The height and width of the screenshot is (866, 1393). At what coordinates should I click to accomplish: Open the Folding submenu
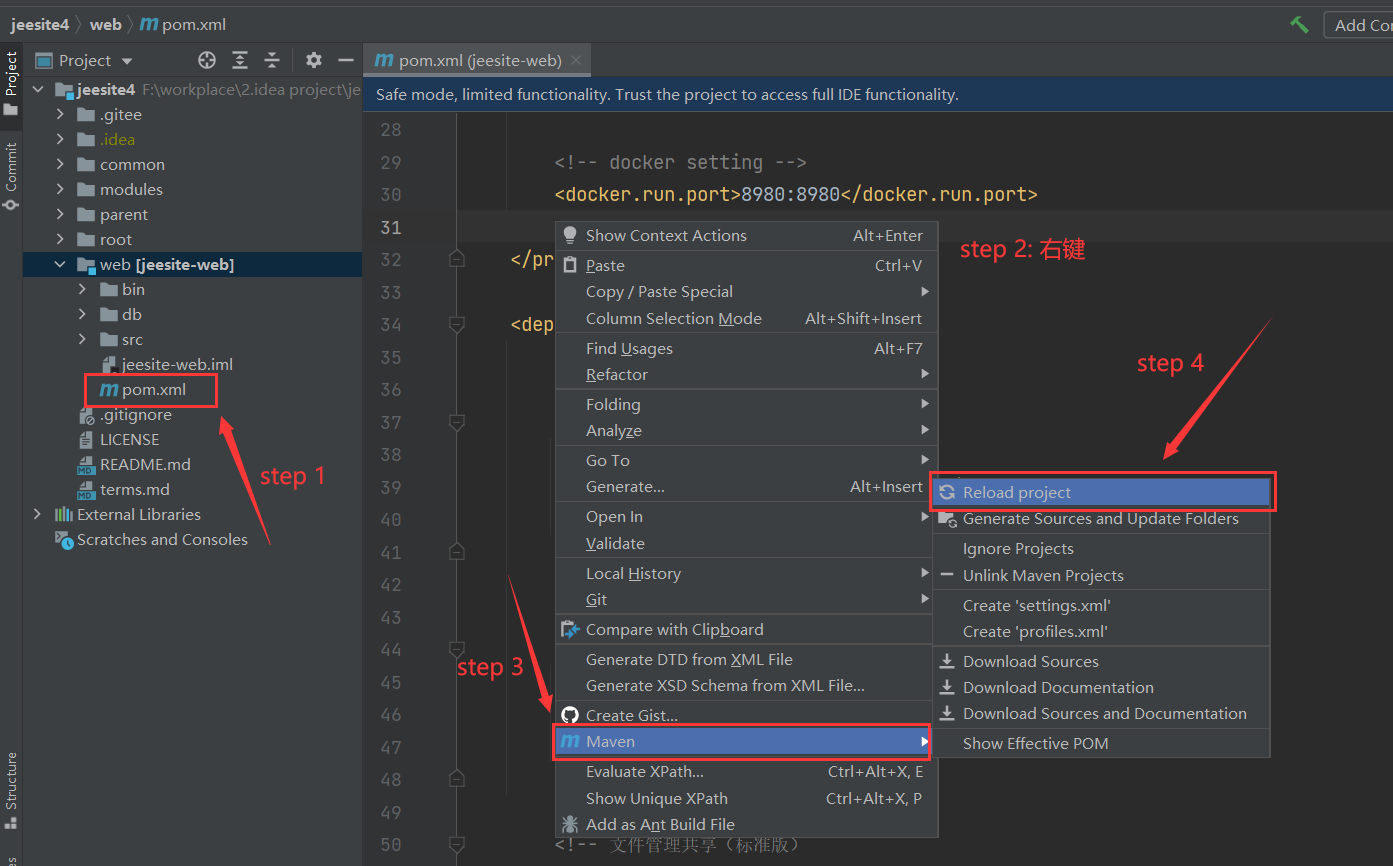pyautogui.click(x=746, y=404)
